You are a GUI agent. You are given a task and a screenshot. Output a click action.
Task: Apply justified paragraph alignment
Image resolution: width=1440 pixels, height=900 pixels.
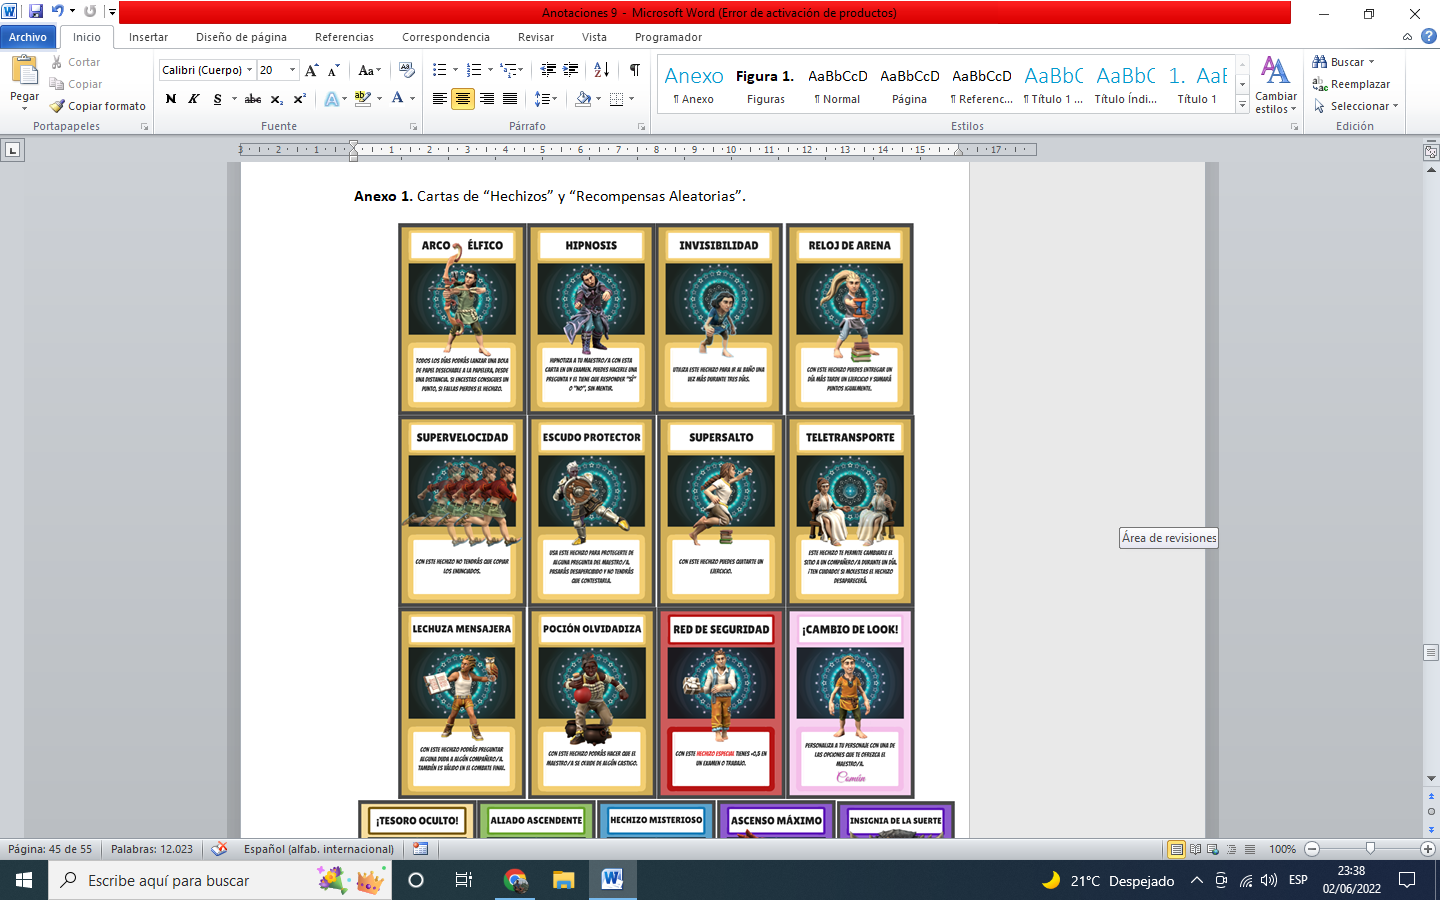(510, 98)
